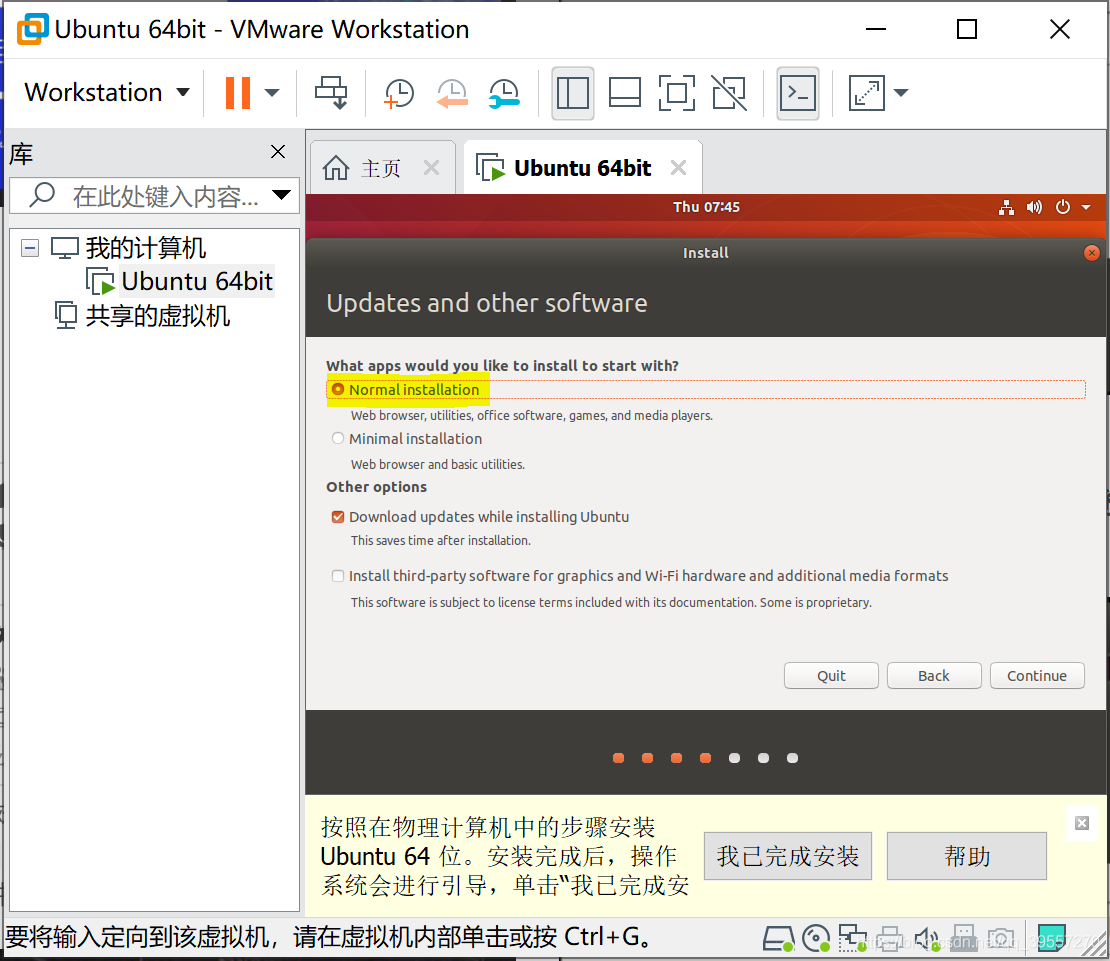Image resolution: width=1110 pixels, height=961 pixels.
Task: Close the Install window with red button
Action: (1092, 253)
